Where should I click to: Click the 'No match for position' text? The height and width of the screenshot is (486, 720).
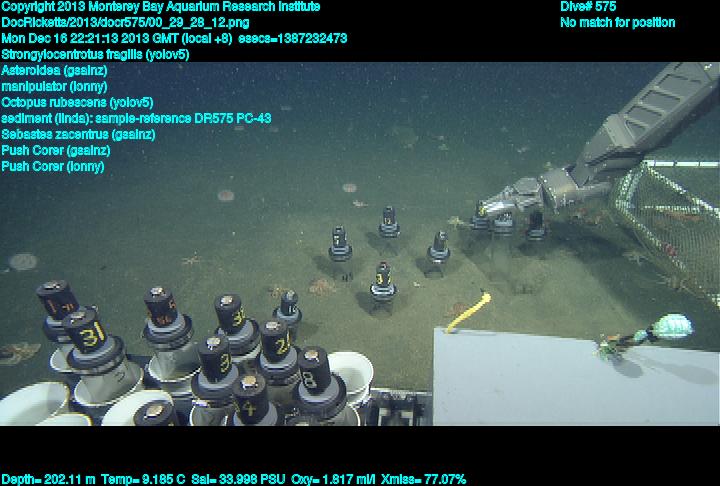617,23
